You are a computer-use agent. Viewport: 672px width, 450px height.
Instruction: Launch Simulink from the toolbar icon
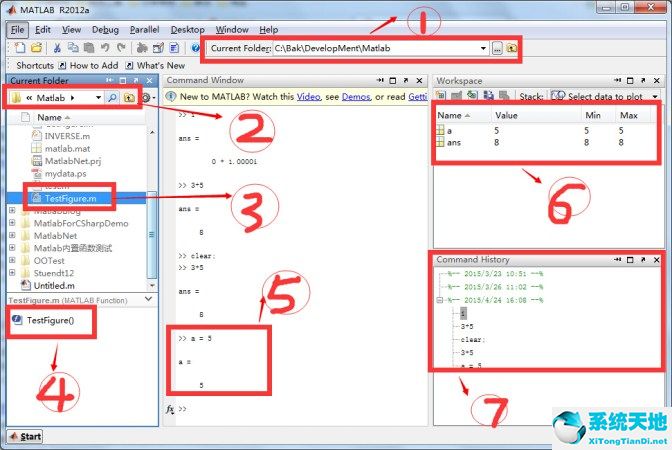142,48
